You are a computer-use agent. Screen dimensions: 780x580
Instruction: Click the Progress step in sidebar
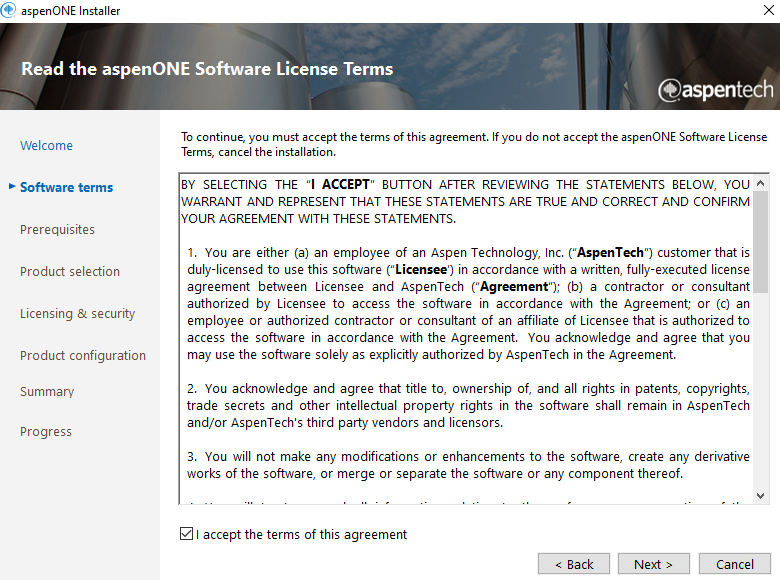[x=46, y=431]
